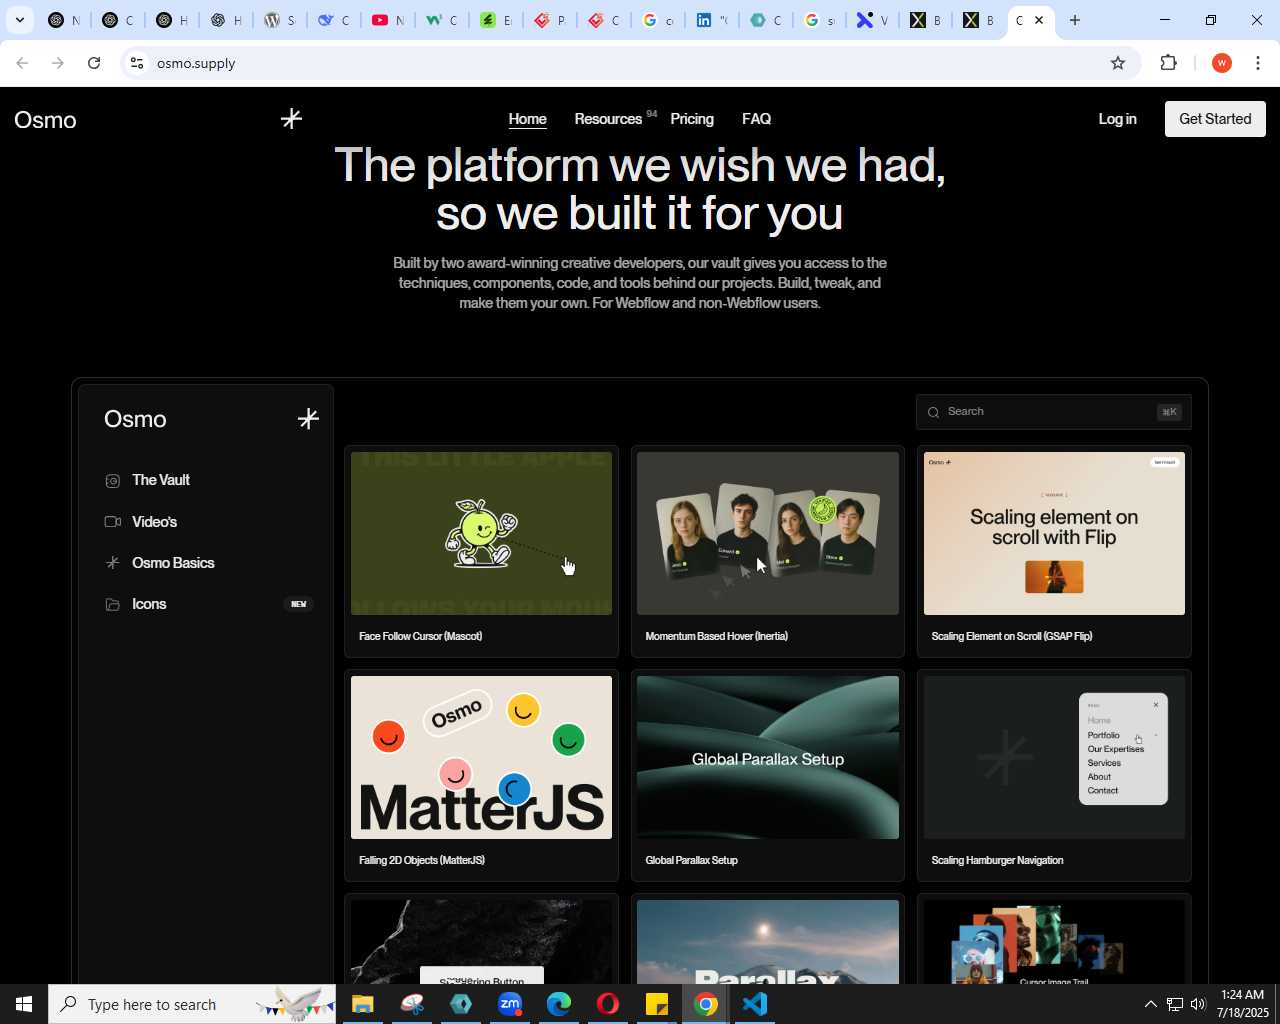View site information icon in address bar

tap(137, 63)
